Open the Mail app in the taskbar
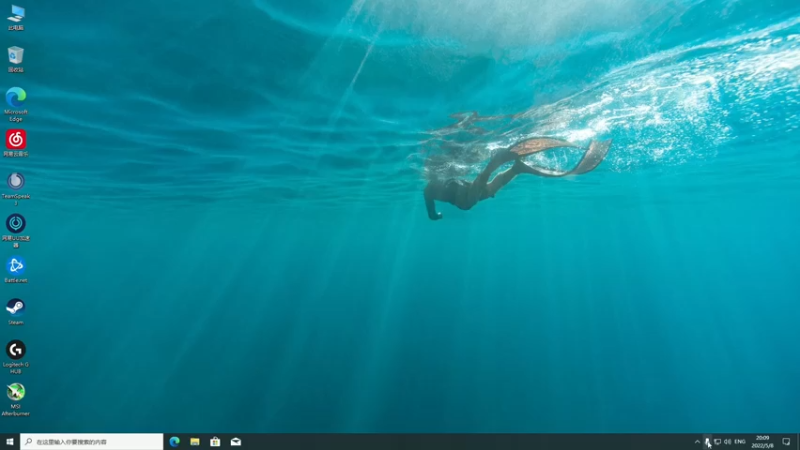 click(x=236, y=442)
